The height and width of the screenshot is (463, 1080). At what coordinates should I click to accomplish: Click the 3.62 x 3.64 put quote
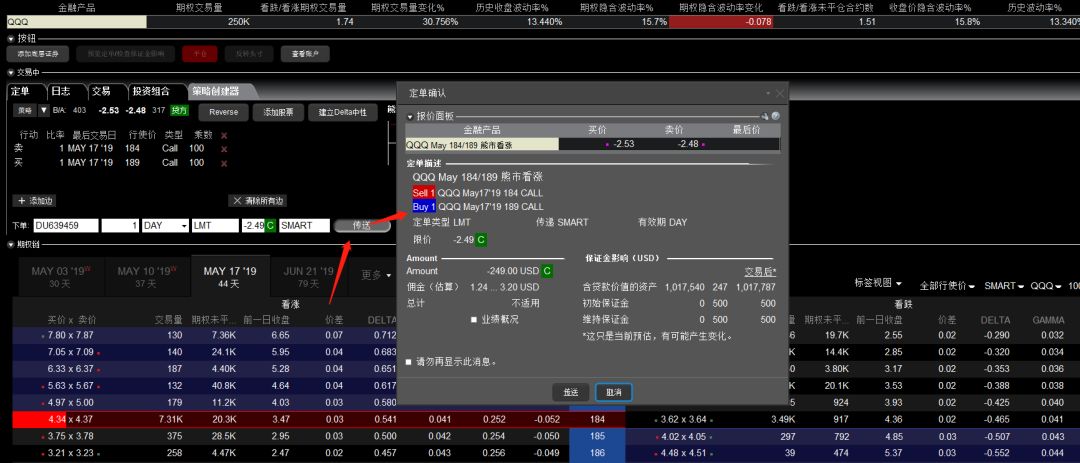coord(683,419)
